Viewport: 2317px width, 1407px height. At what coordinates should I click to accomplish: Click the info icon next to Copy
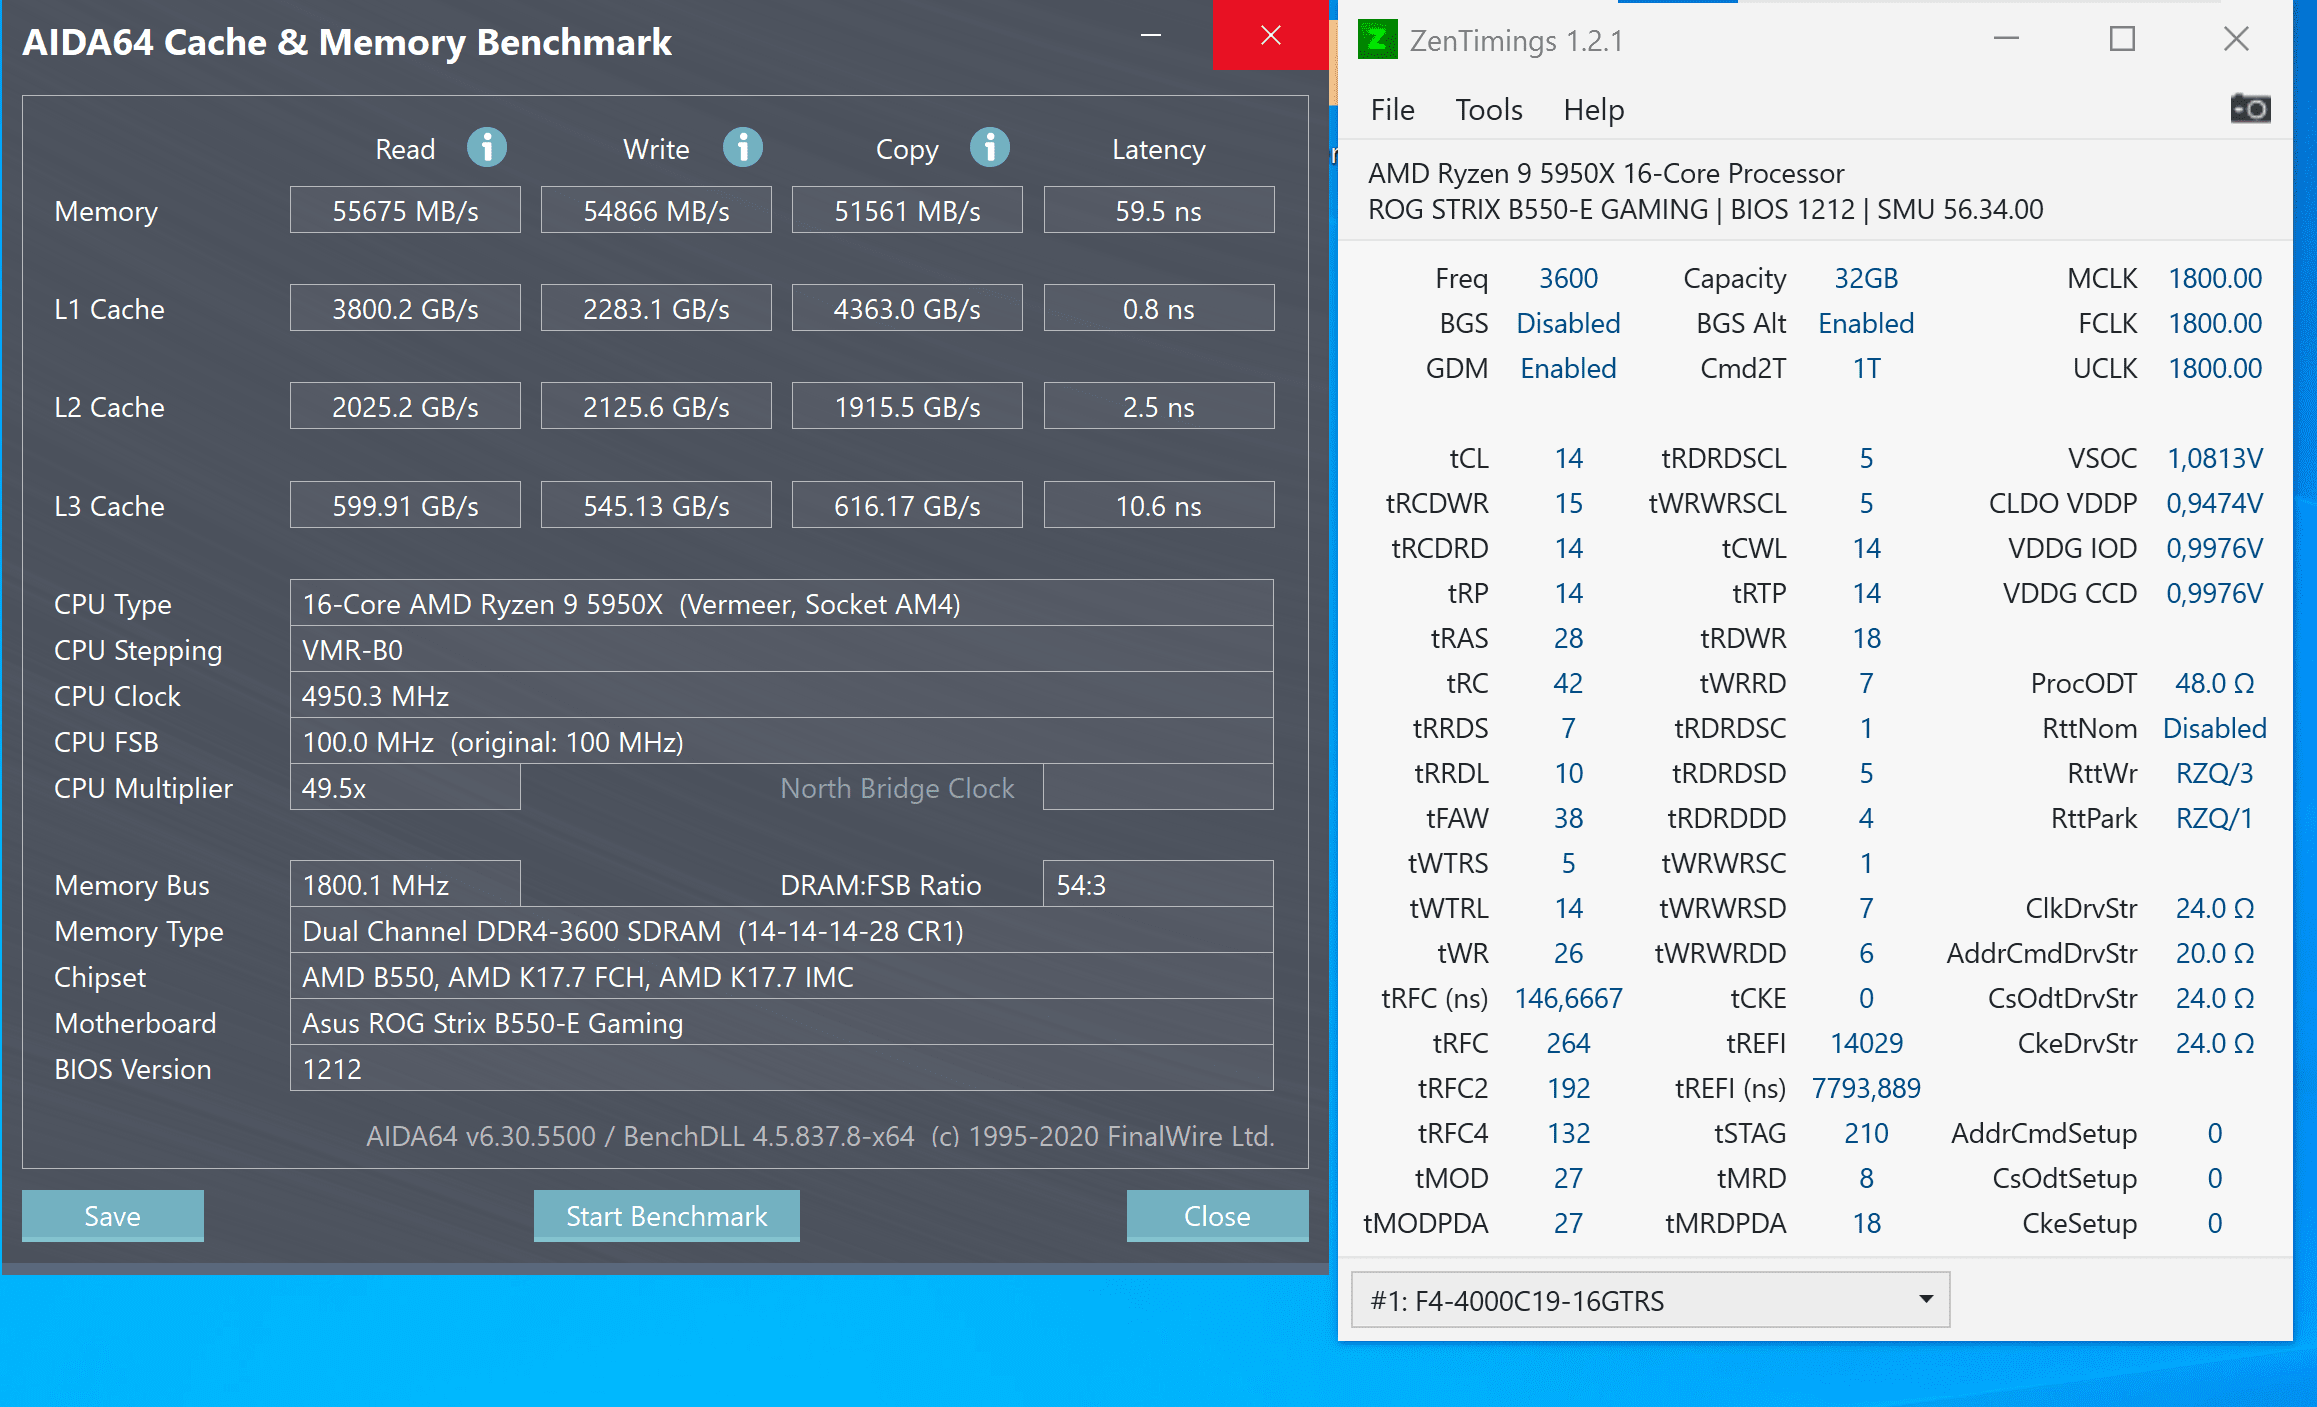coord(990,148)
